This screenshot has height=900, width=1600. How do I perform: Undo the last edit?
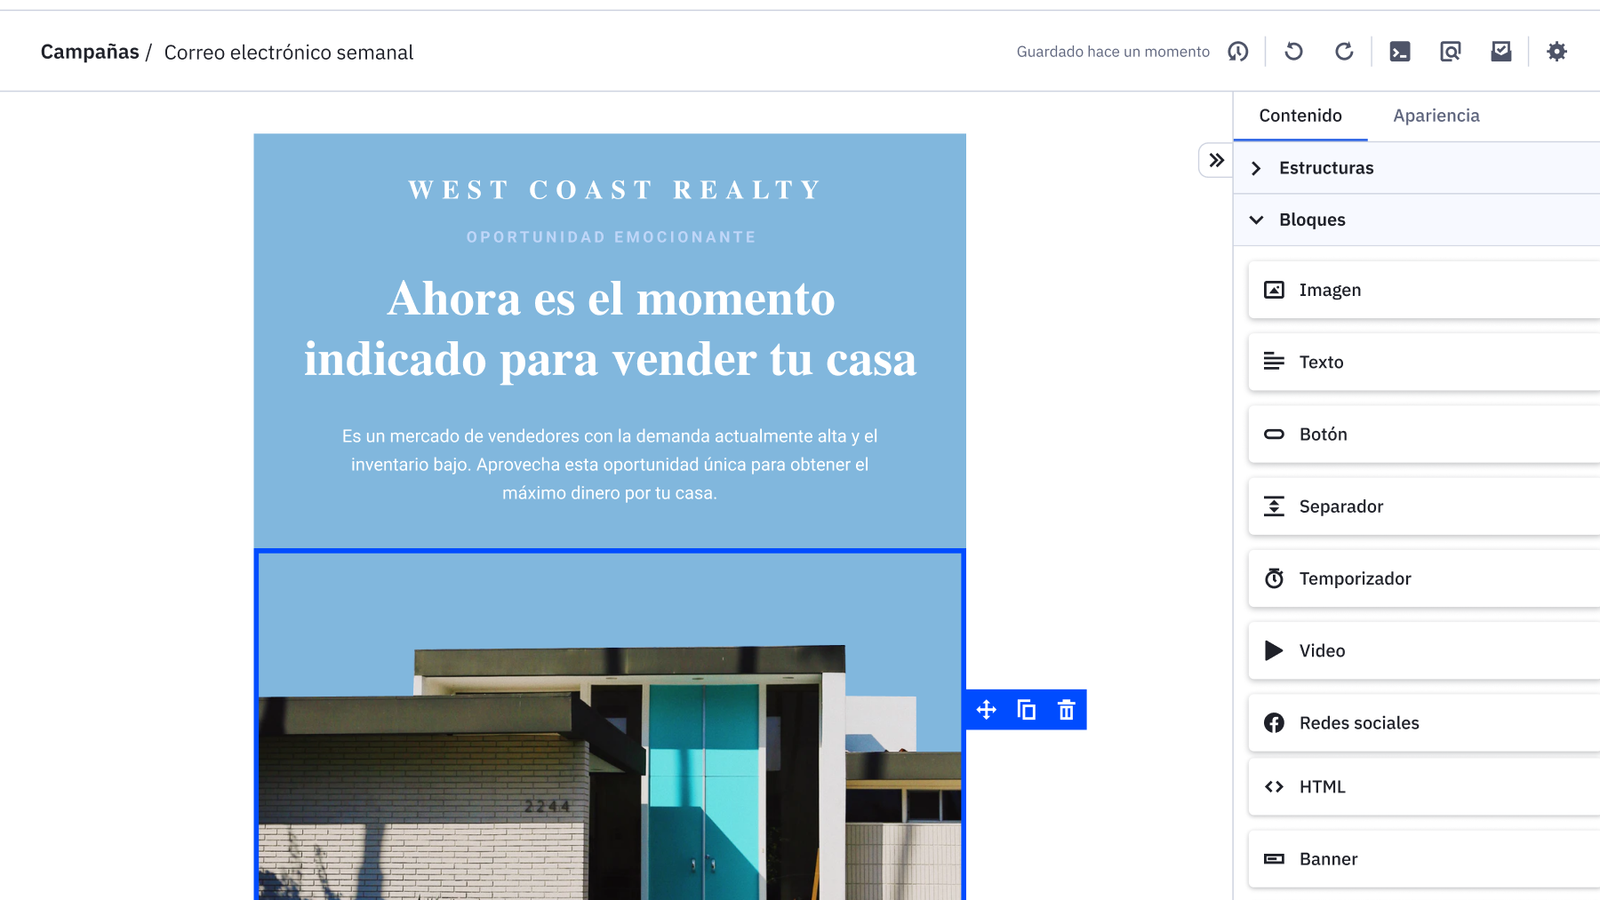[x=1294, y=52]
